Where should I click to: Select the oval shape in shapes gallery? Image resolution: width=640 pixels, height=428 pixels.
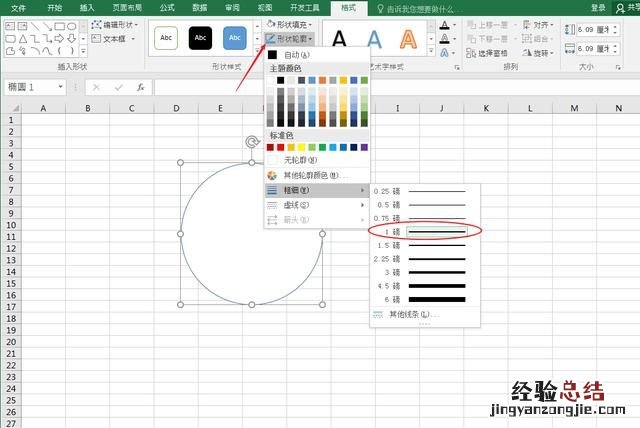[x=71, y=27]
